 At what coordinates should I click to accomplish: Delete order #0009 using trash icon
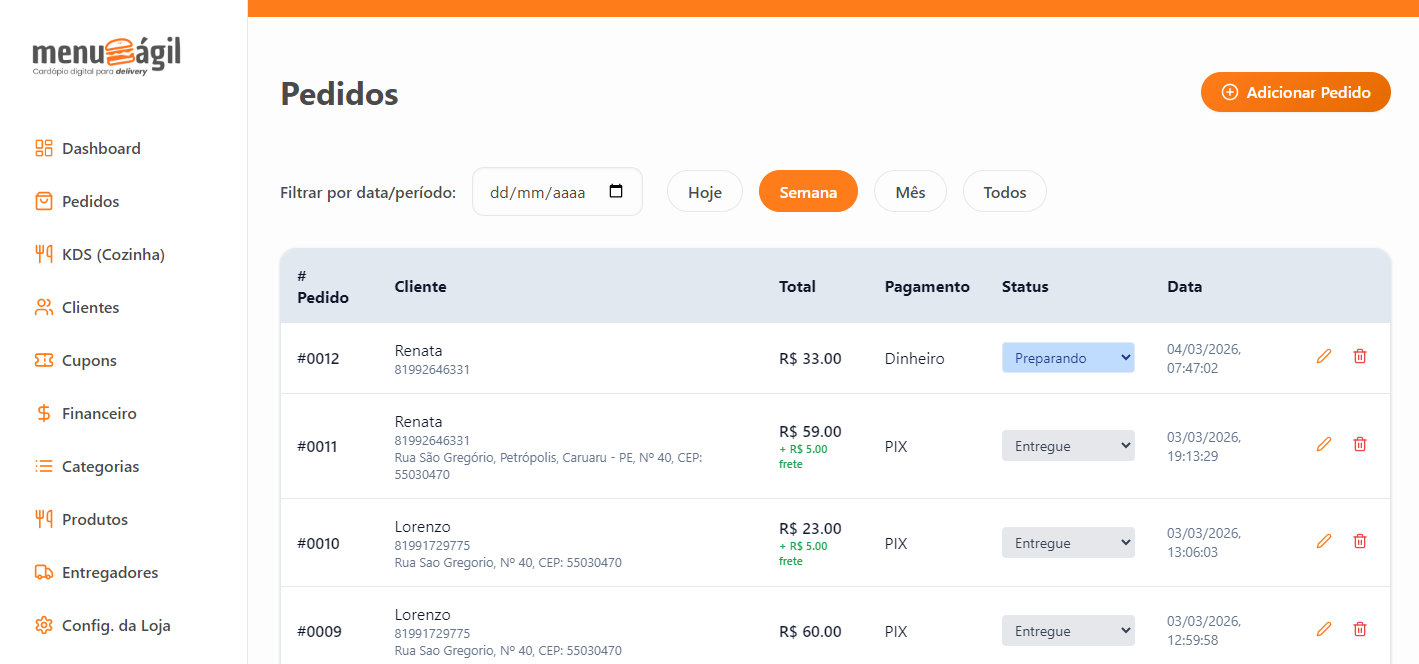[x=1359, y=629]
